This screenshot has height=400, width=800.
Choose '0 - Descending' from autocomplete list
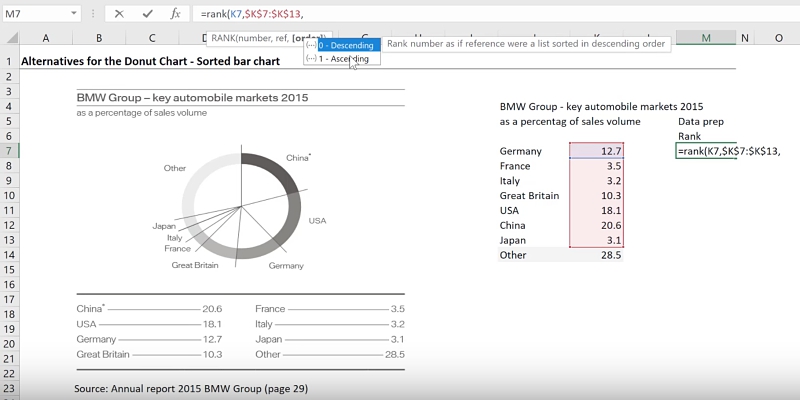click(x=346, y=45)
